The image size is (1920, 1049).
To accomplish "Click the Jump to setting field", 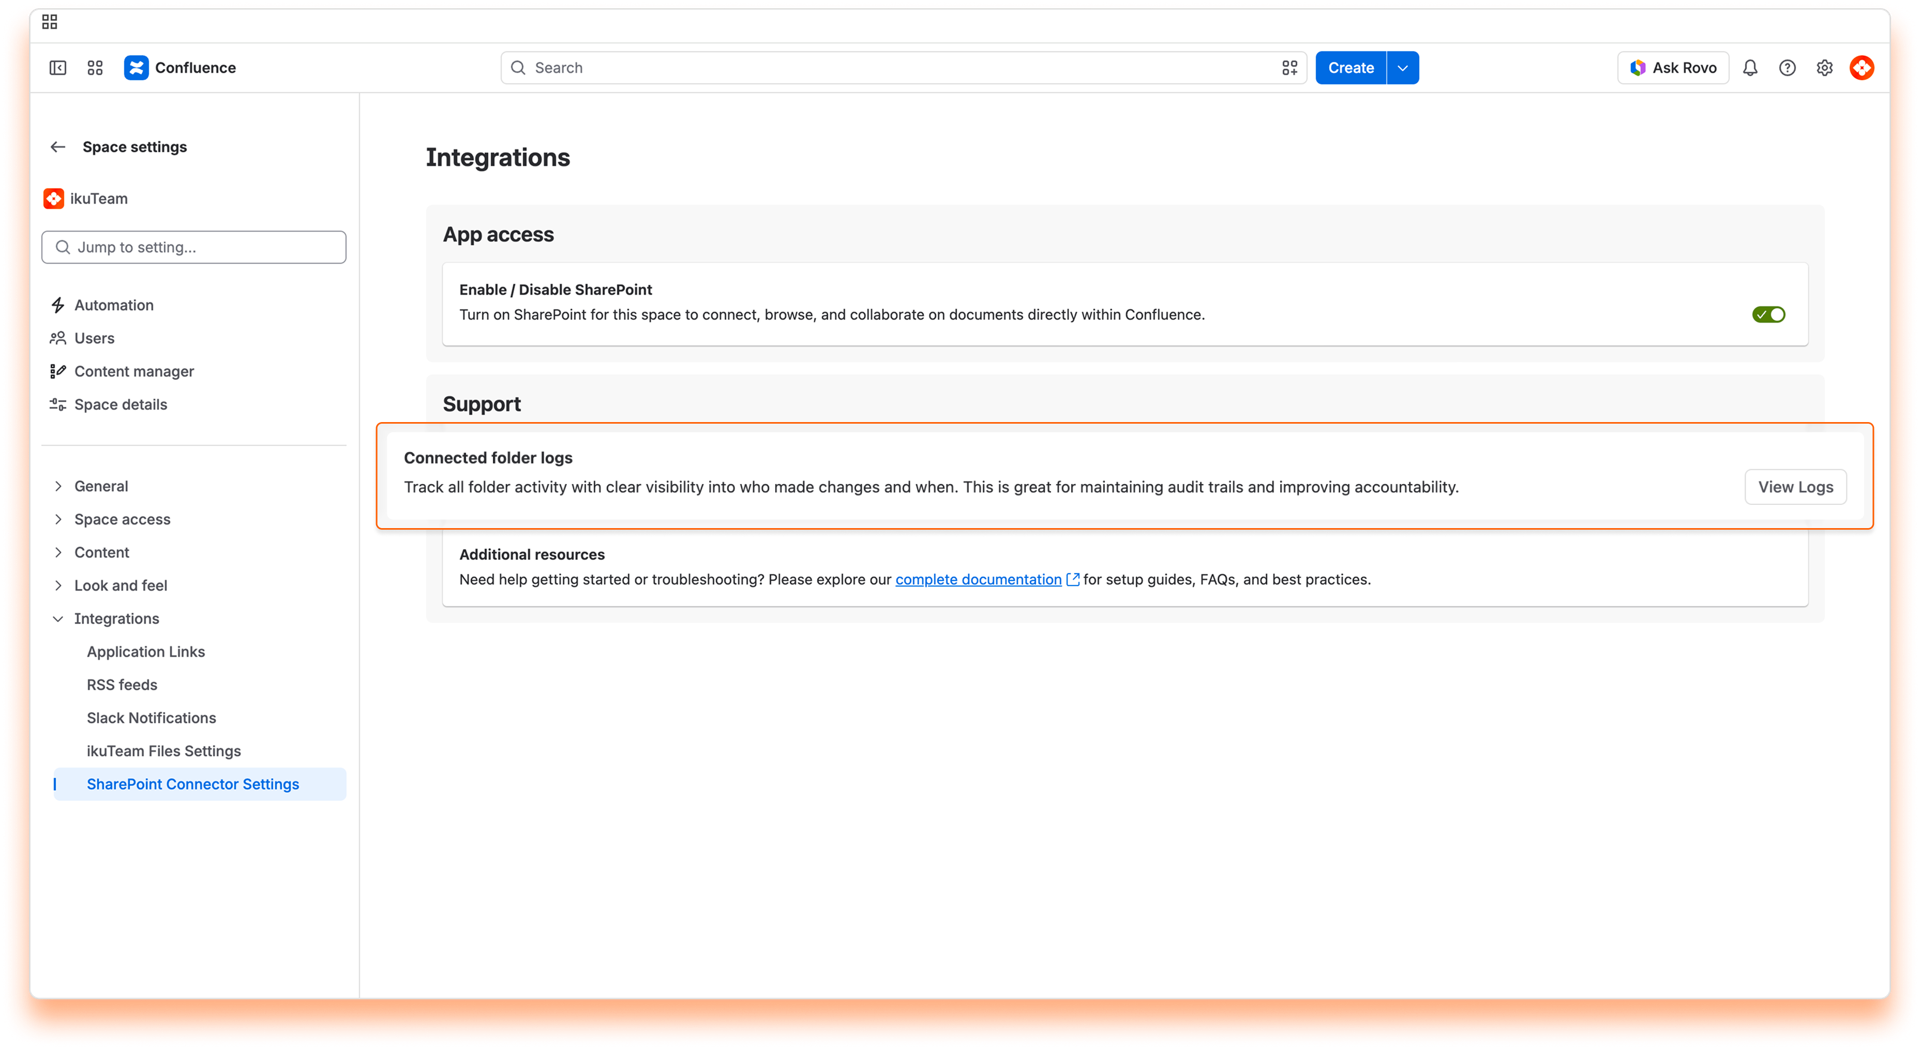I will [x=194, y=247].
